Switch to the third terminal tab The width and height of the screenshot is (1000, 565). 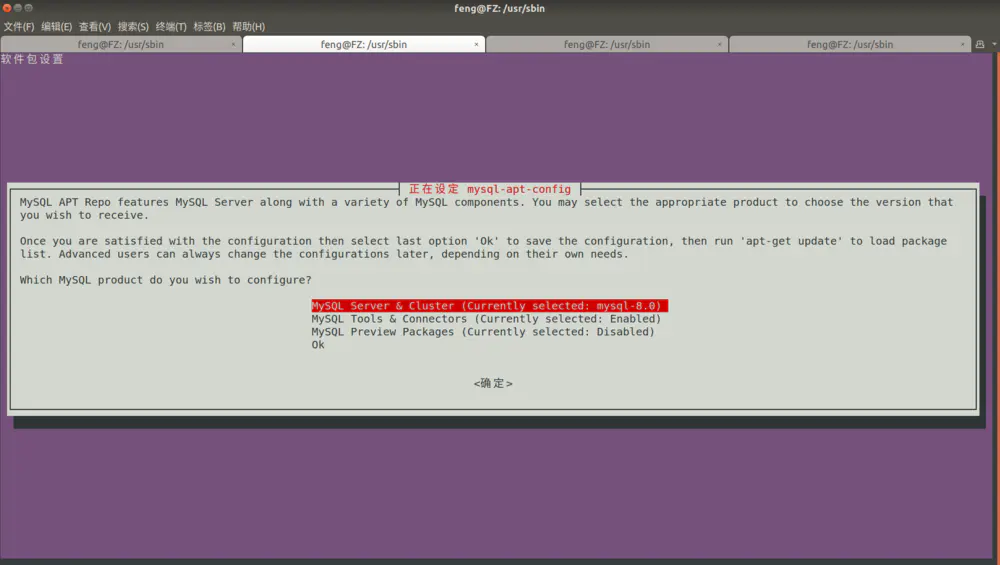click(606, 44)
